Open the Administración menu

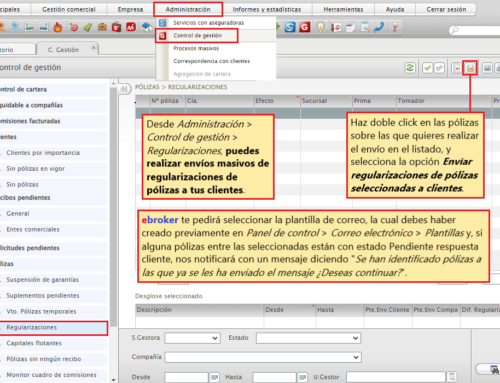[x=188, y=9]
